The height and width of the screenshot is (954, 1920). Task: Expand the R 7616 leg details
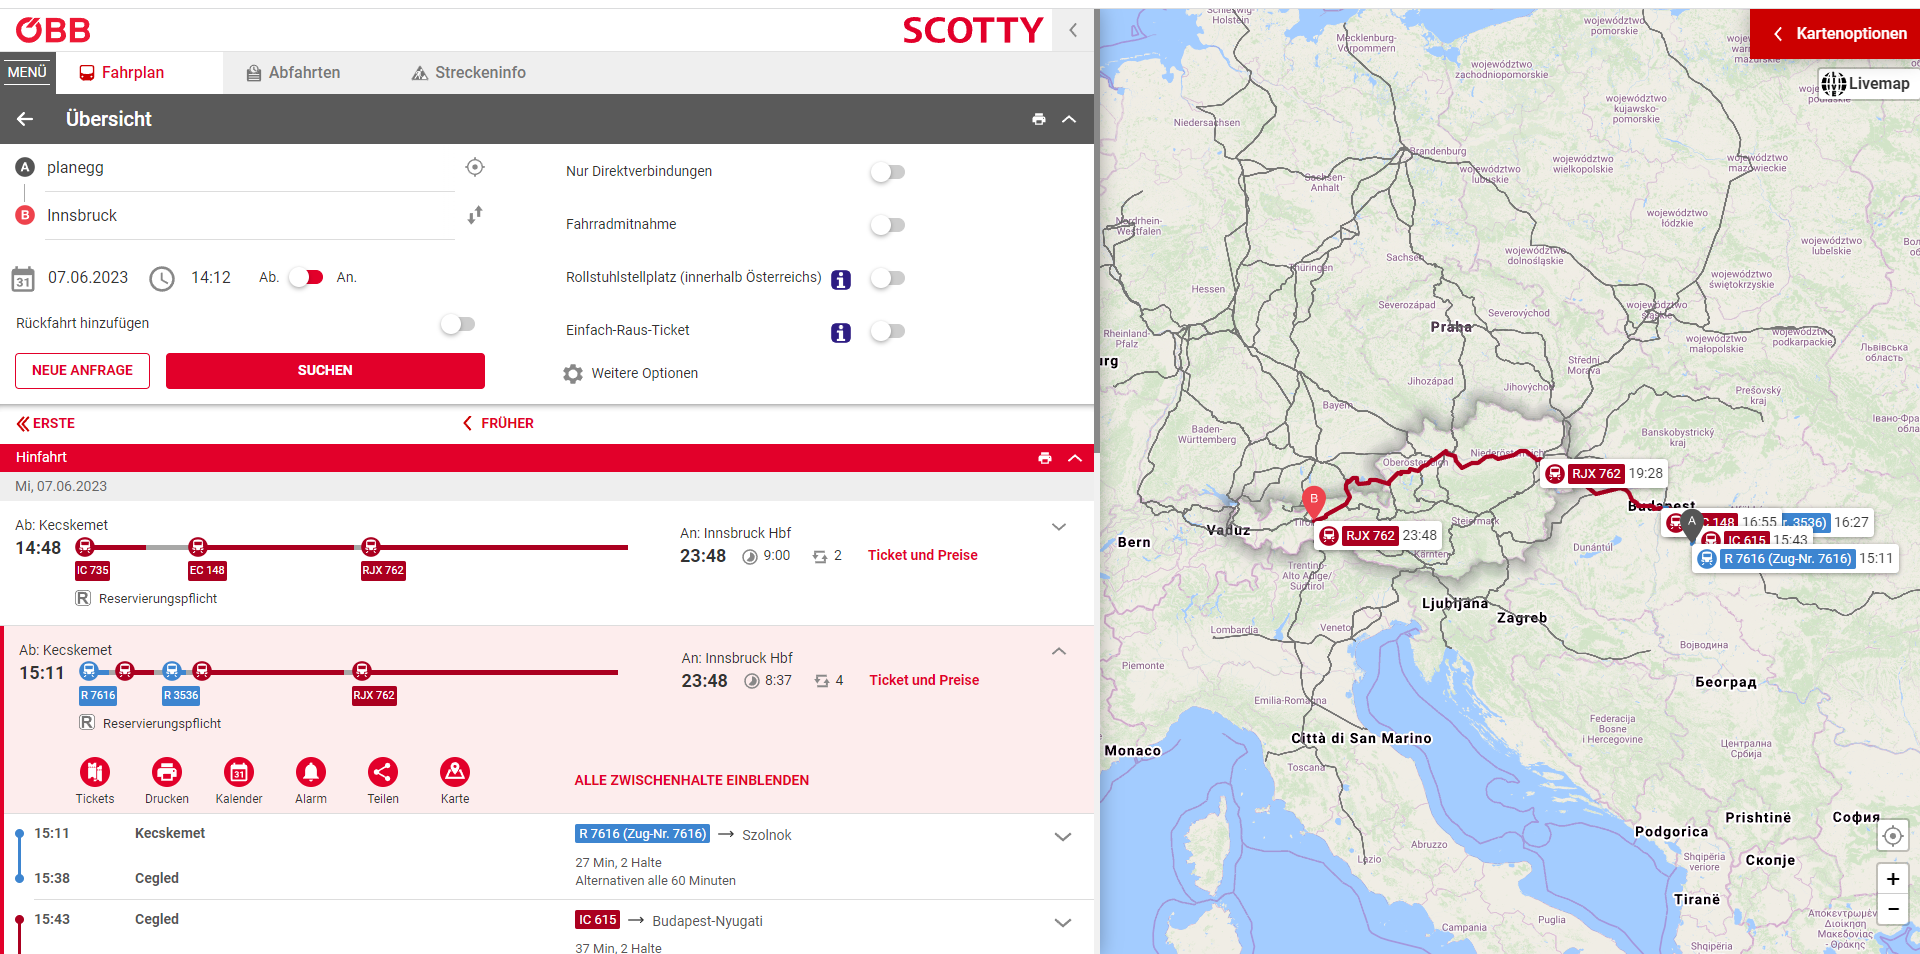(1063, 837)
